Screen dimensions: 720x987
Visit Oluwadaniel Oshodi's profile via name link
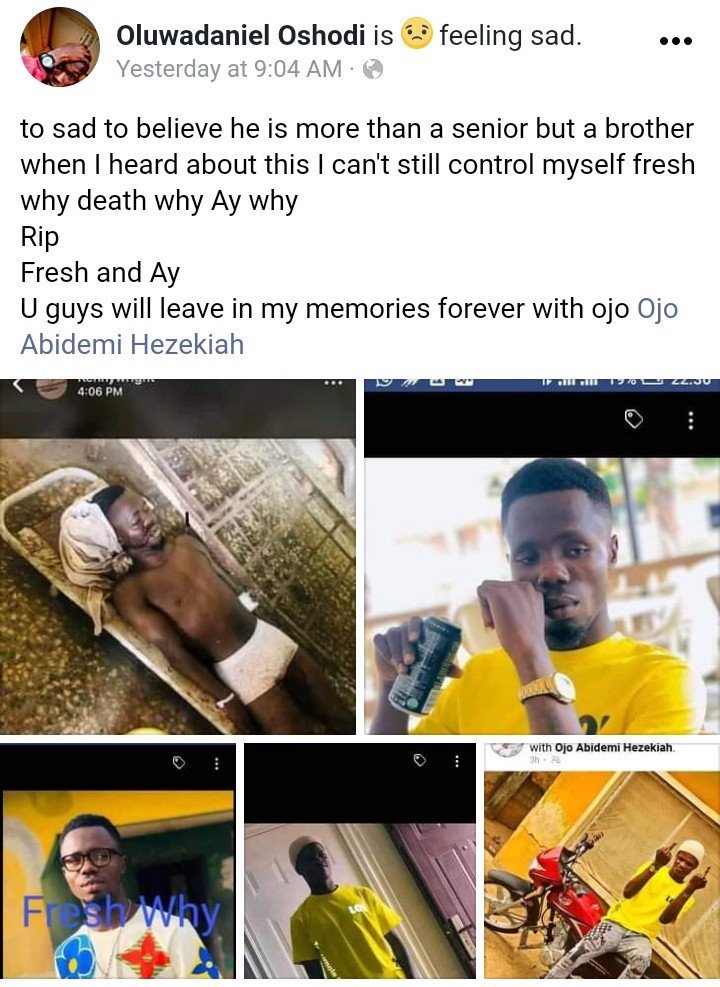pyautogui.click(x=240, y=35)
